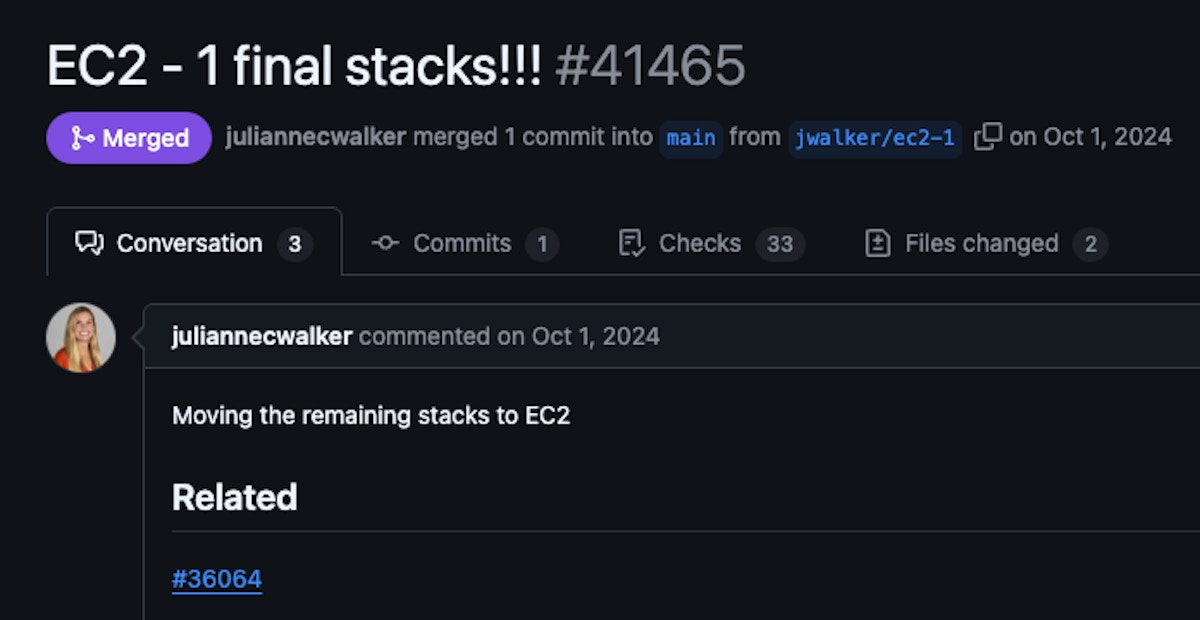Click juliannecwalker username in merge status line
The width and height of the screenshot is (1200, 620).
pyautogui.click(x=316, y=137)
